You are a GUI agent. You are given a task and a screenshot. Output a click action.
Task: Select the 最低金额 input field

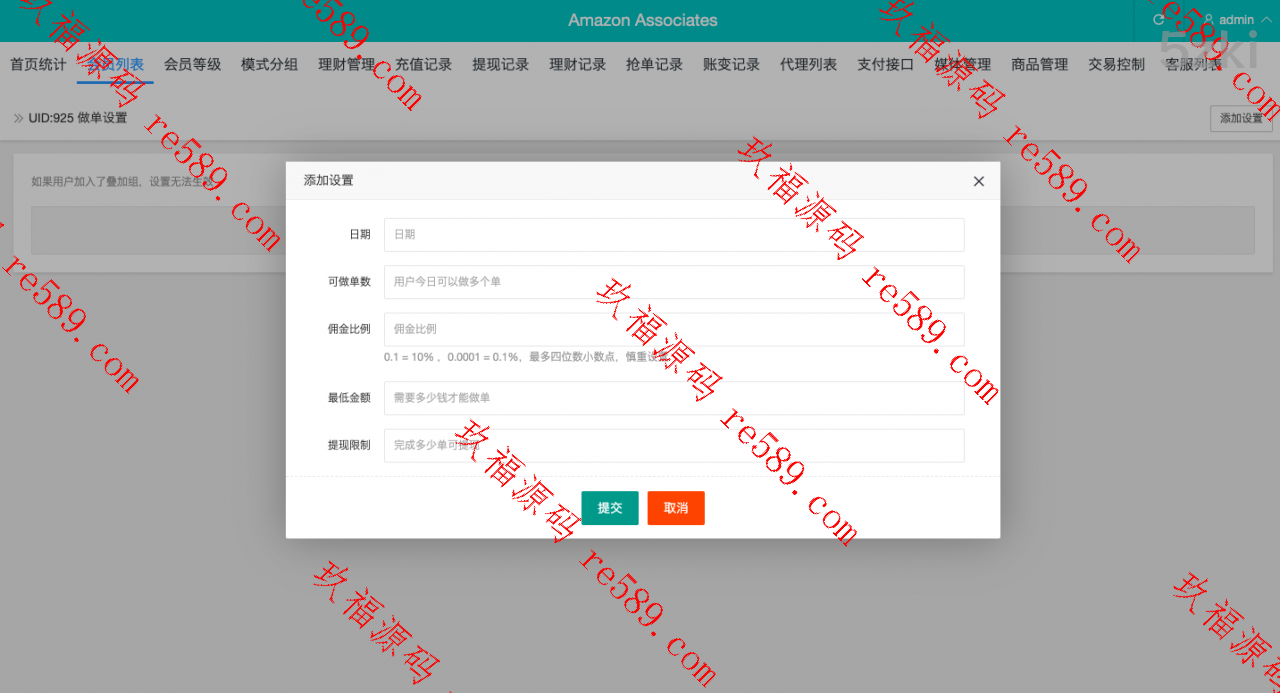pyautogui.click(x=673, y=397)
